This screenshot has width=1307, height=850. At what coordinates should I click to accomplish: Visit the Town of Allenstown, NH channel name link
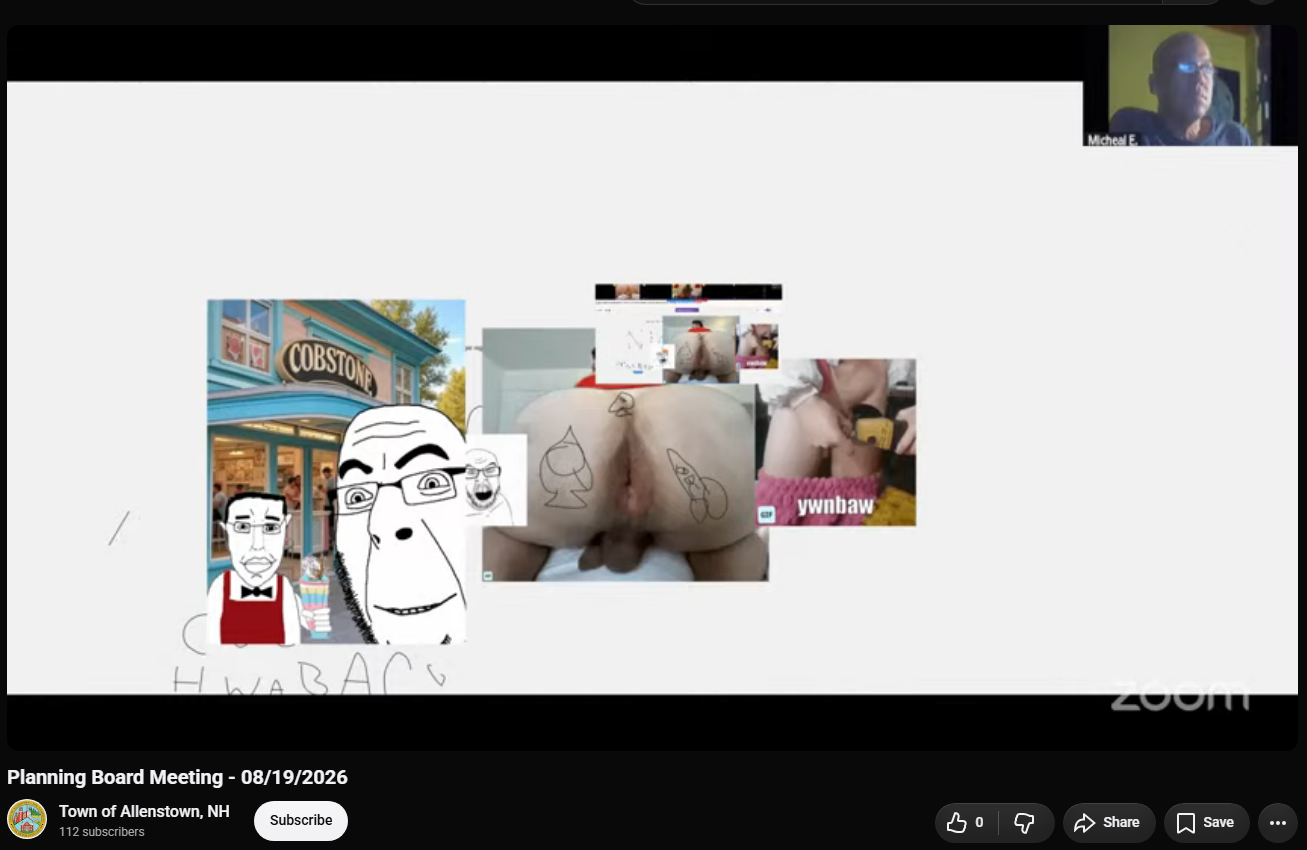click(x=144, y=811)
